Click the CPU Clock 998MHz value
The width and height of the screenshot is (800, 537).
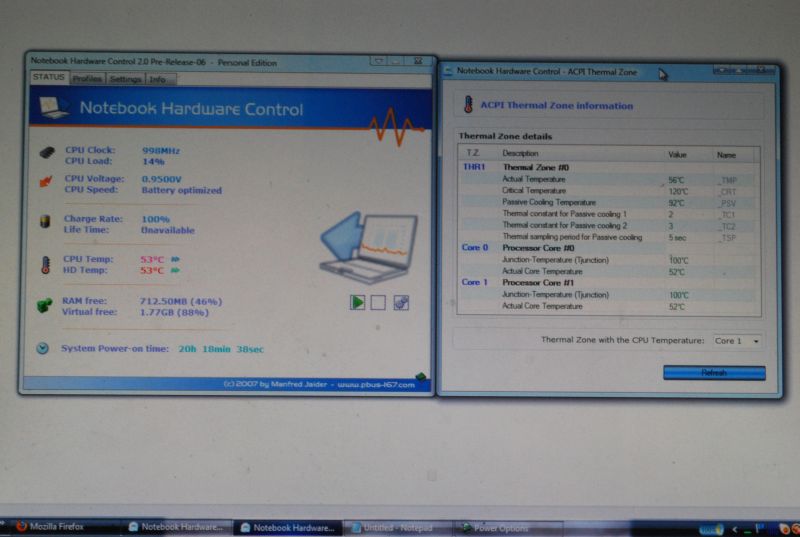pyautogui.click(x=161, y=151)
